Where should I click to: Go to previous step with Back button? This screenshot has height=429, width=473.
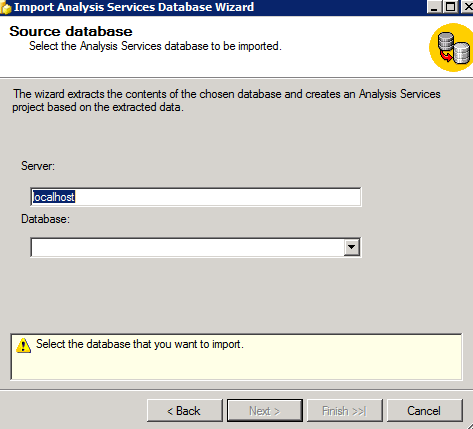184,411
